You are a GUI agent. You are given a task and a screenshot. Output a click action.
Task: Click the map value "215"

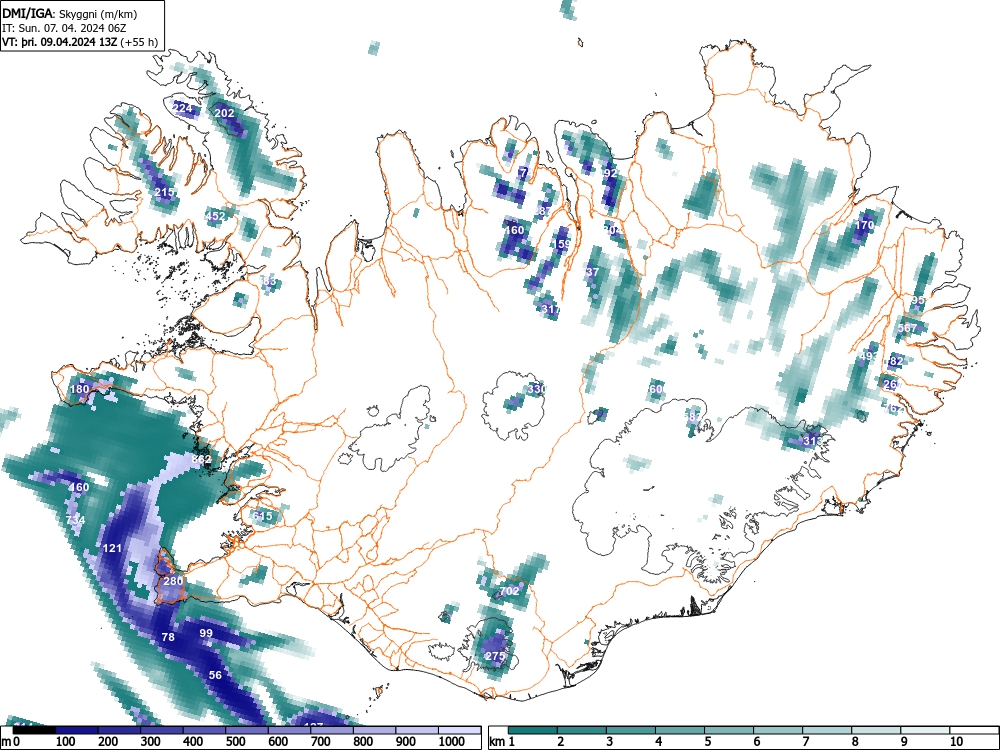164,192
